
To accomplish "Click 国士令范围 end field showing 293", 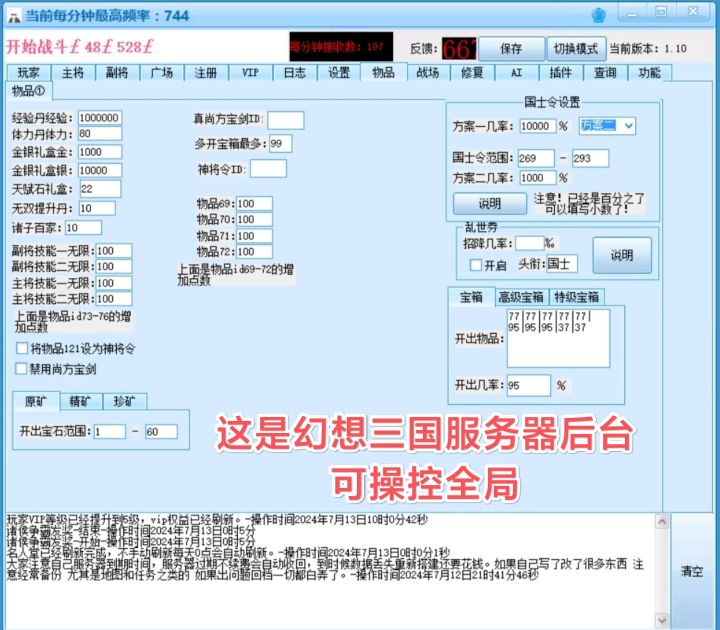I will coord(591,158).
